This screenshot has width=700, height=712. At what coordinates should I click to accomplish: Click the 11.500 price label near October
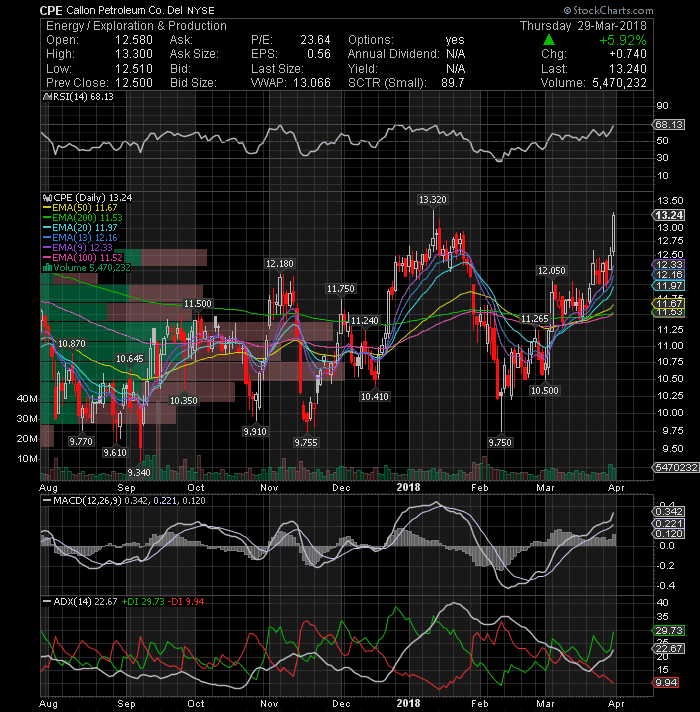[197, 304]
